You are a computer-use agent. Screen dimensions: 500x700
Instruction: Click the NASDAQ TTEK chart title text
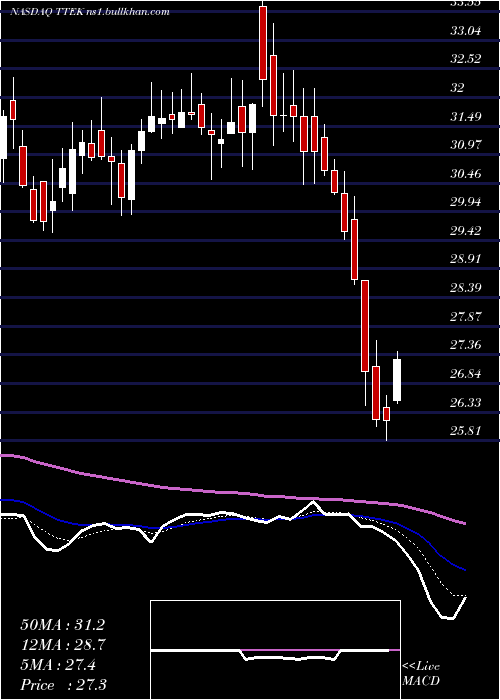point(90,12)
